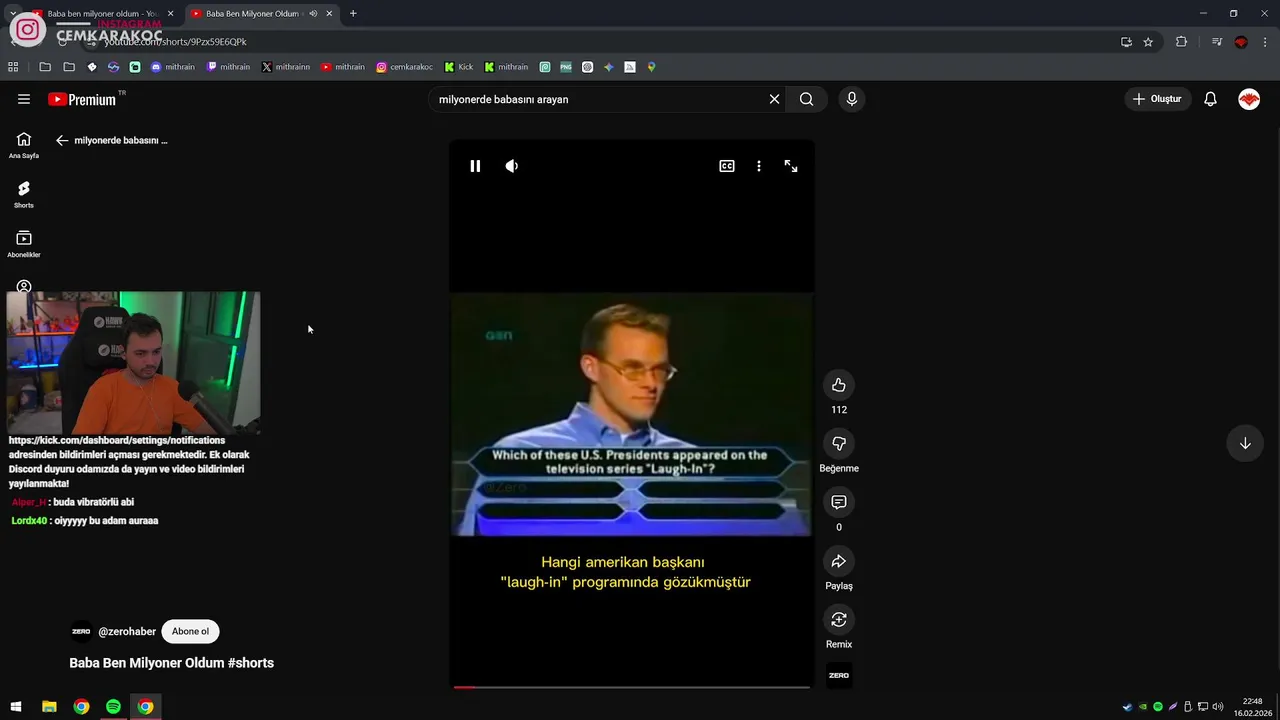Start voice search with the microphone
Screen dimensions: 1280x720
852,99
